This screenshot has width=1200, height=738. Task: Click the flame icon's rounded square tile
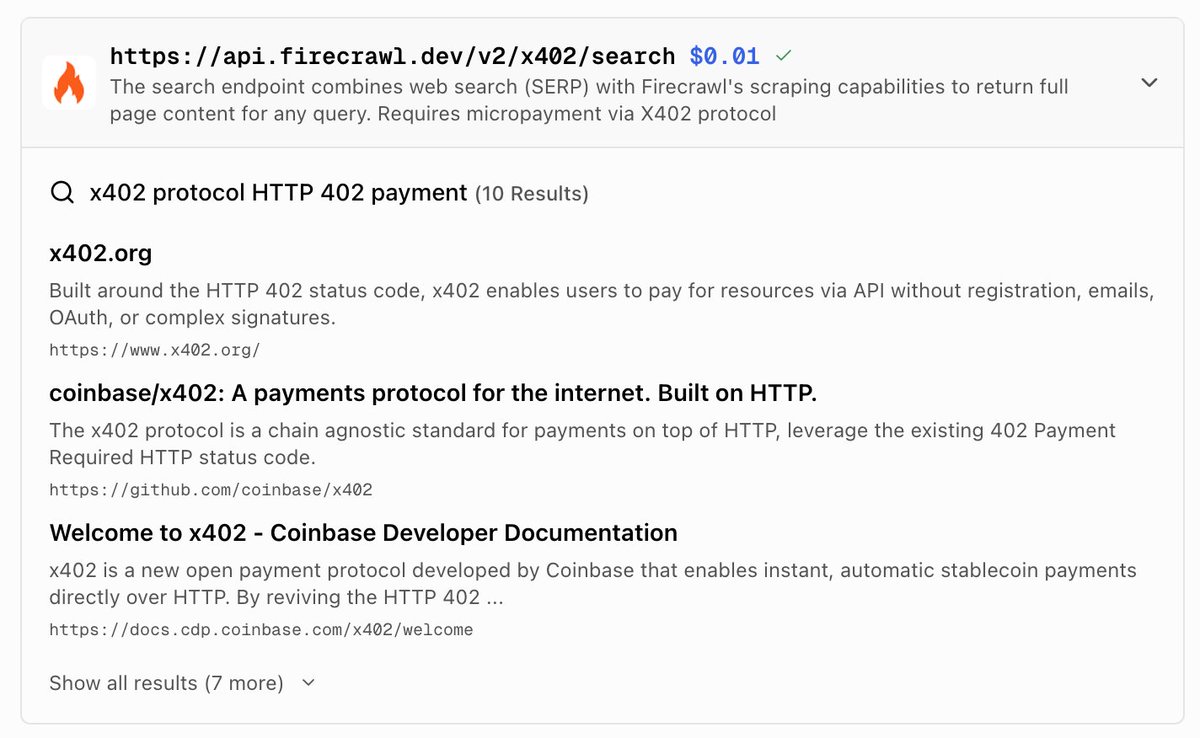coord(68,84)
